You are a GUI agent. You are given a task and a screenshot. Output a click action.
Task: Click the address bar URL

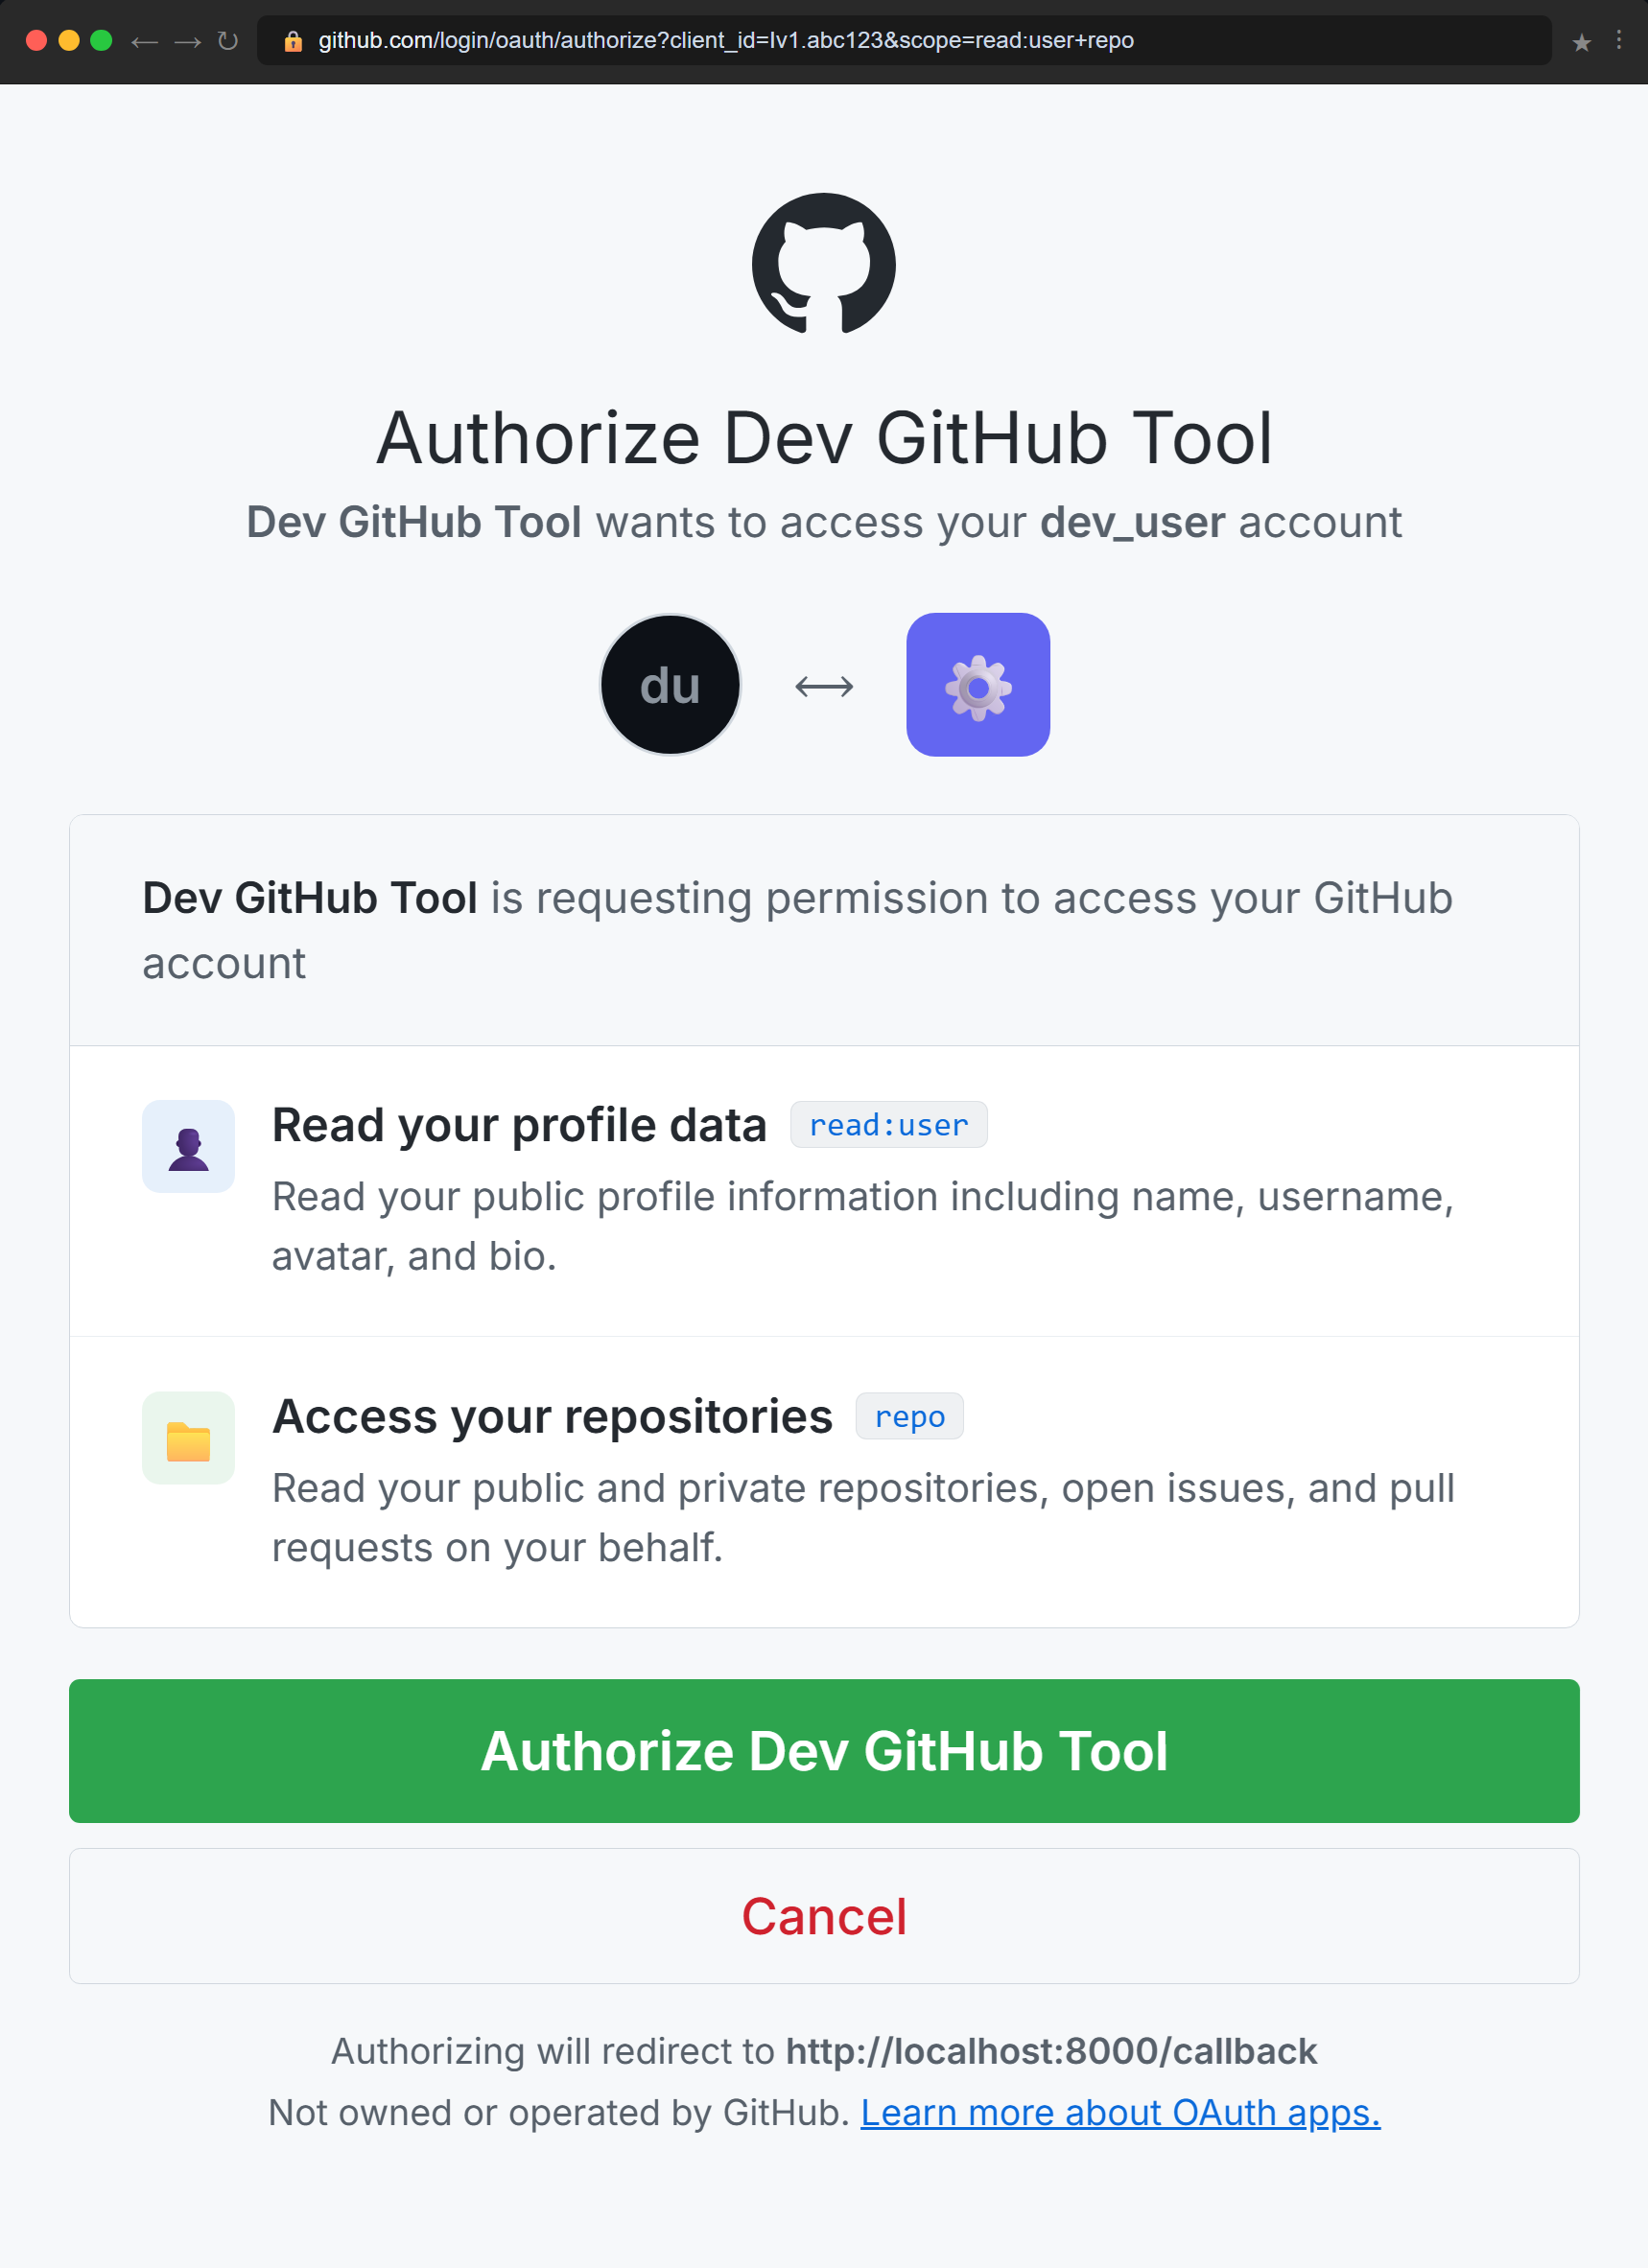click(725, 41)
